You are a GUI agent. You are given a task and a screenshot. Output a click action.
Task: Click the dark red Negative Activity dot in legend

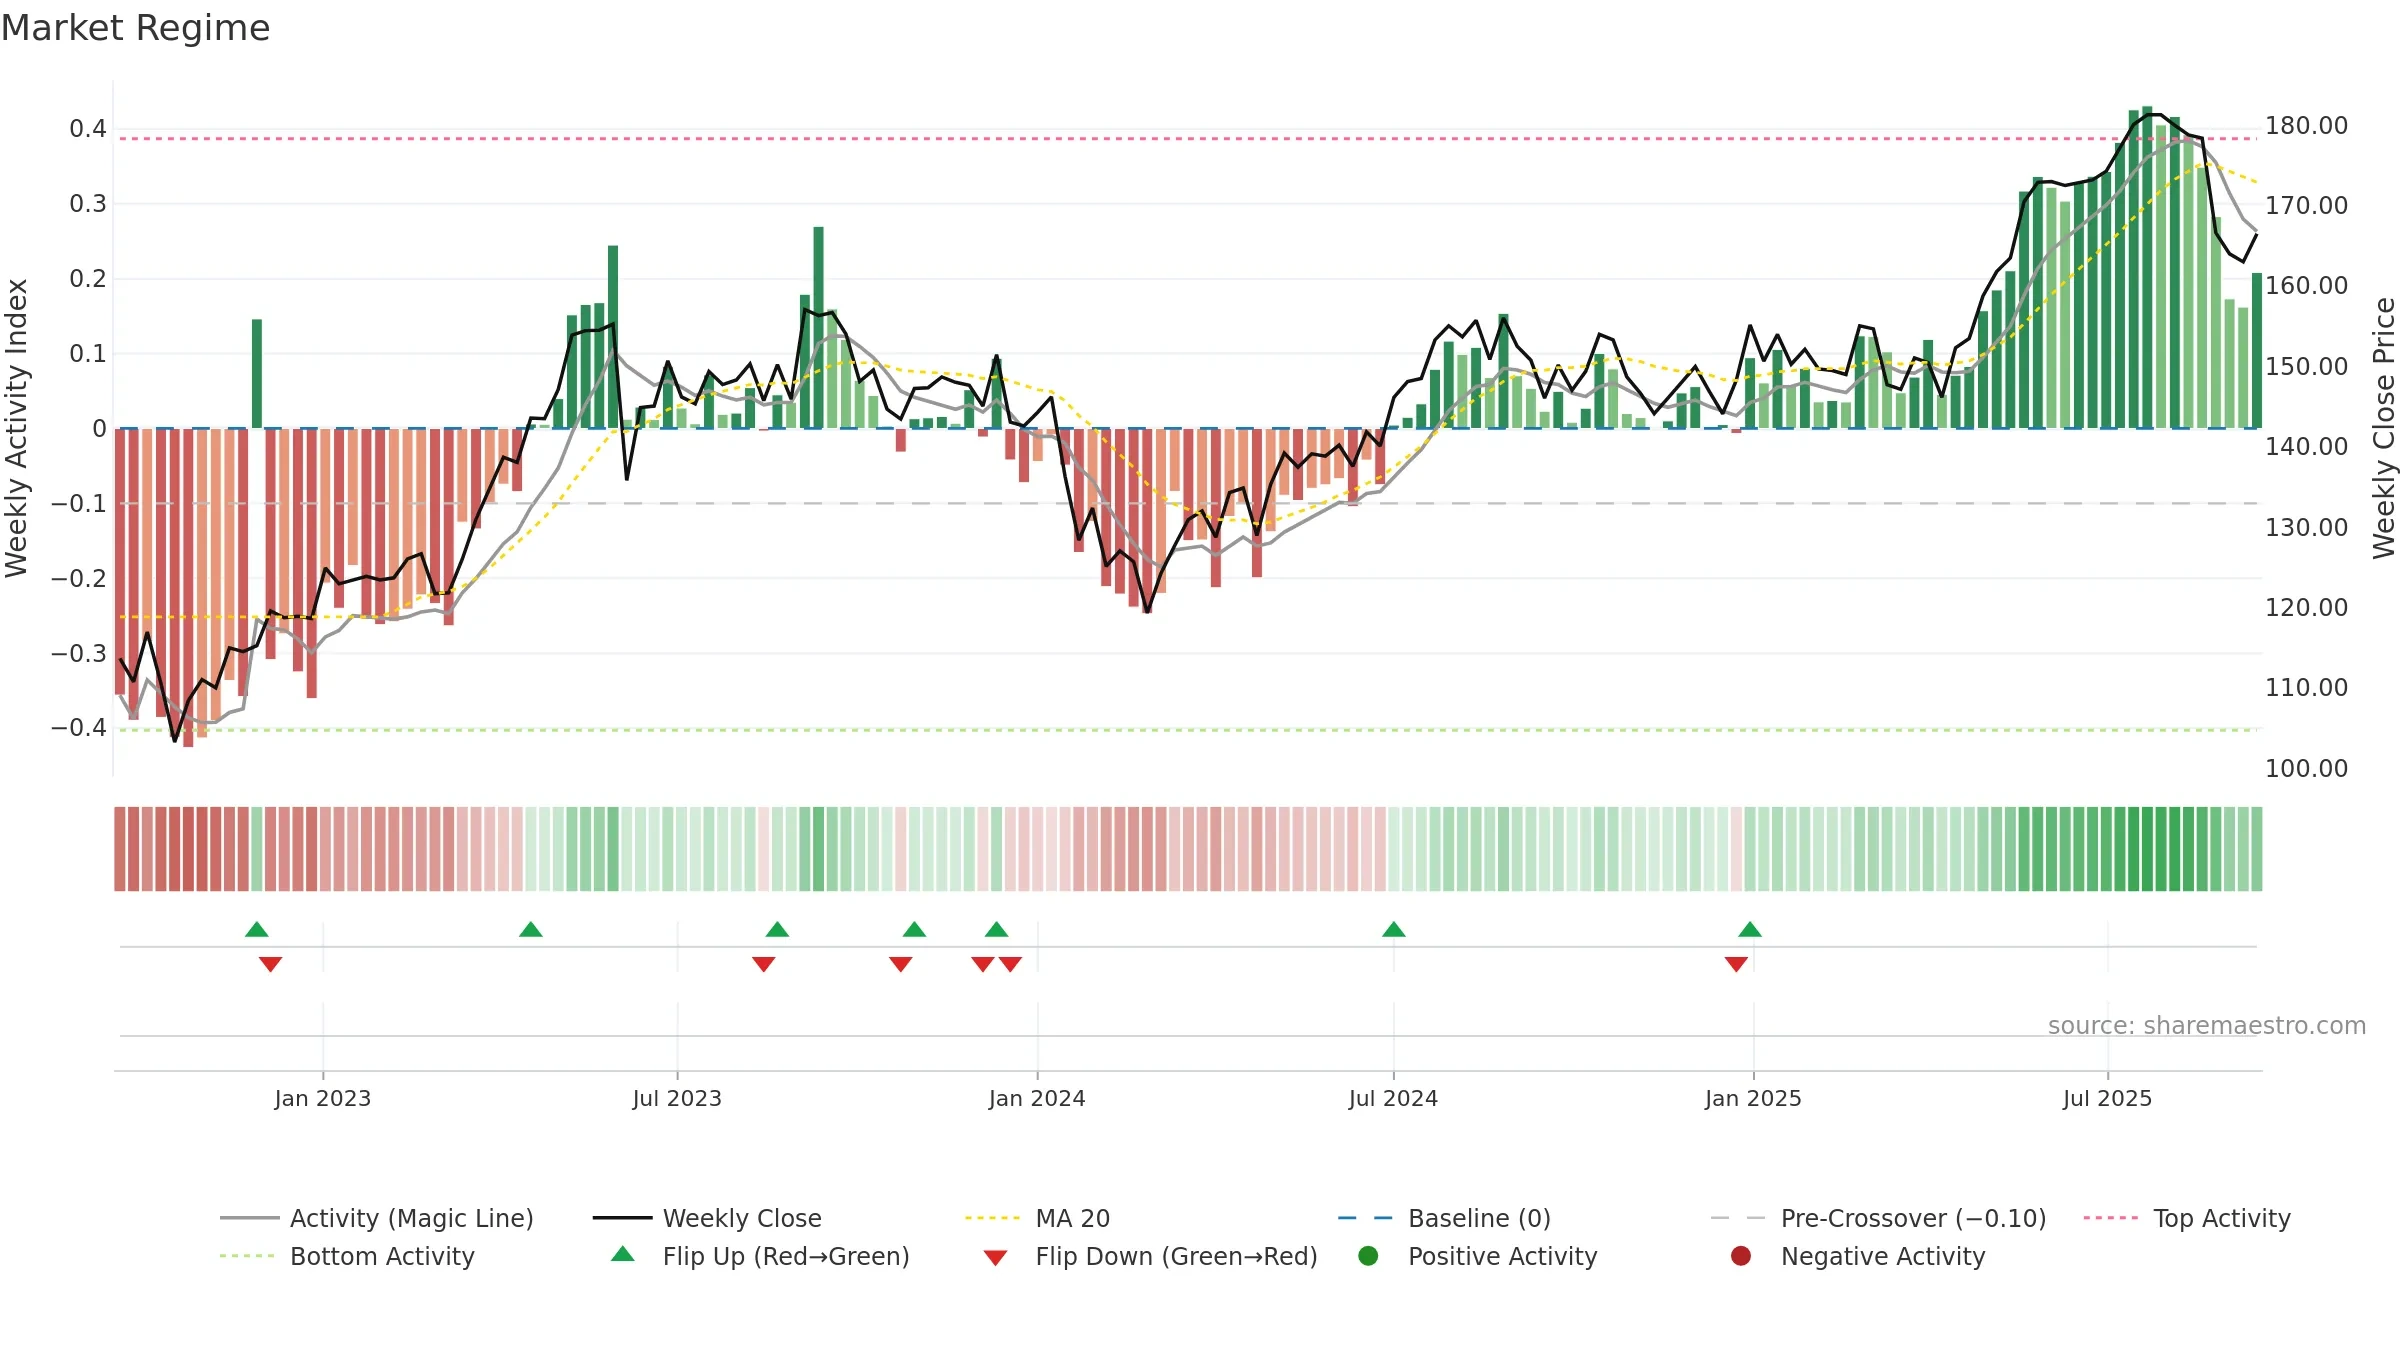[1741, 1256]
